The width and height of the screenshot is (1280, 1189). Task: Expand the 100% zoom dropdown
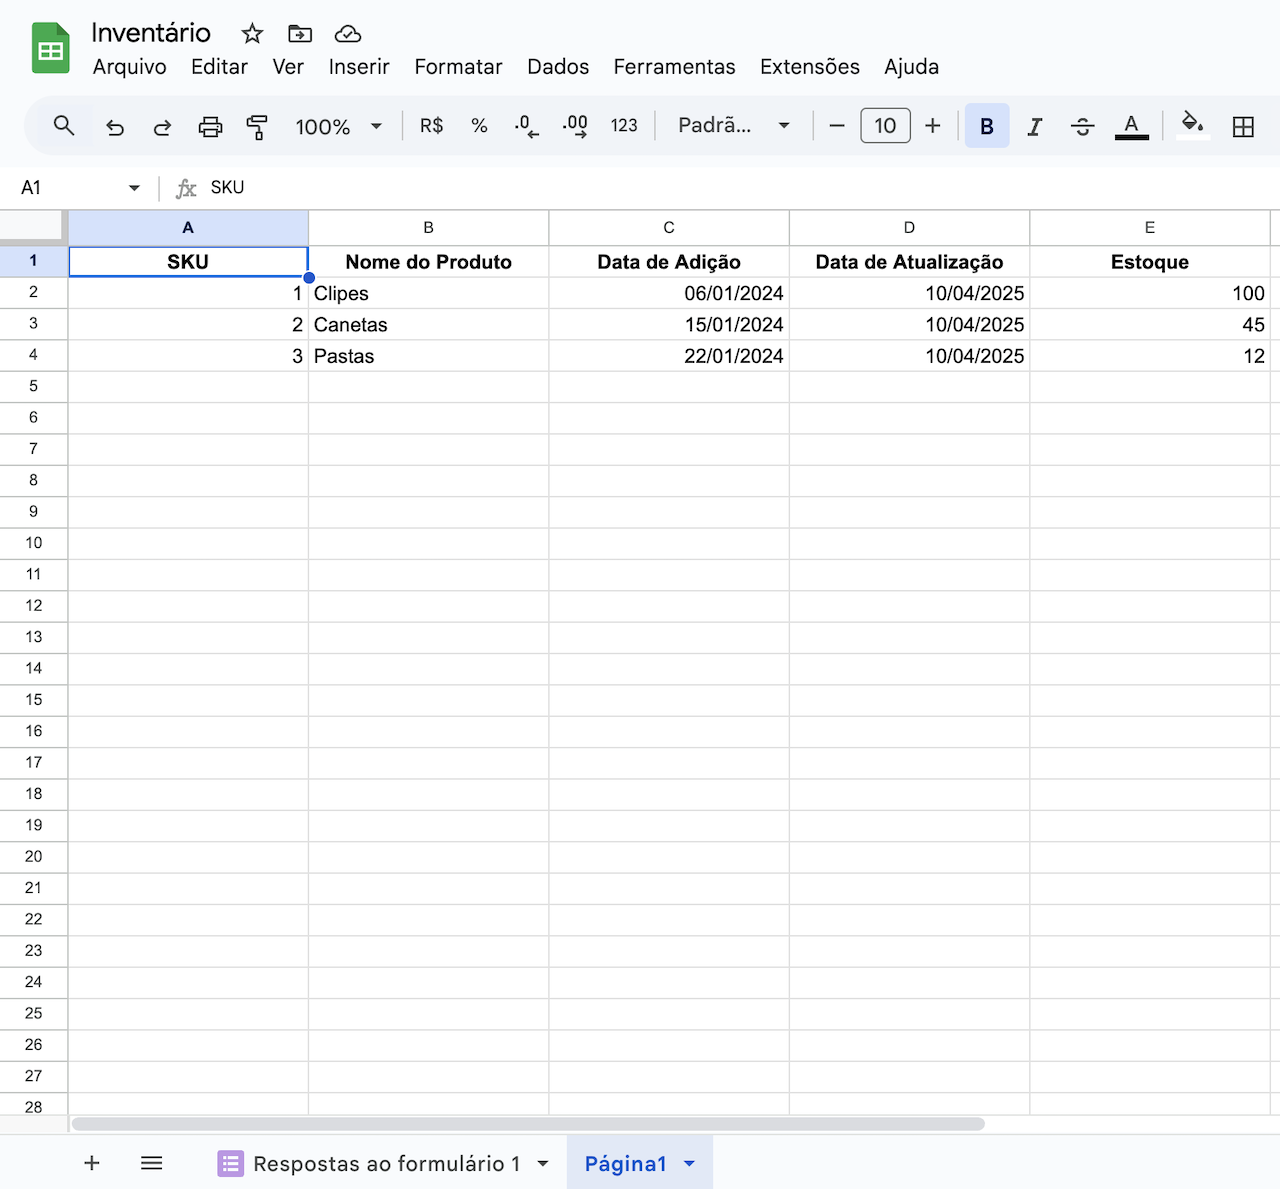click(x=339, y=127)
